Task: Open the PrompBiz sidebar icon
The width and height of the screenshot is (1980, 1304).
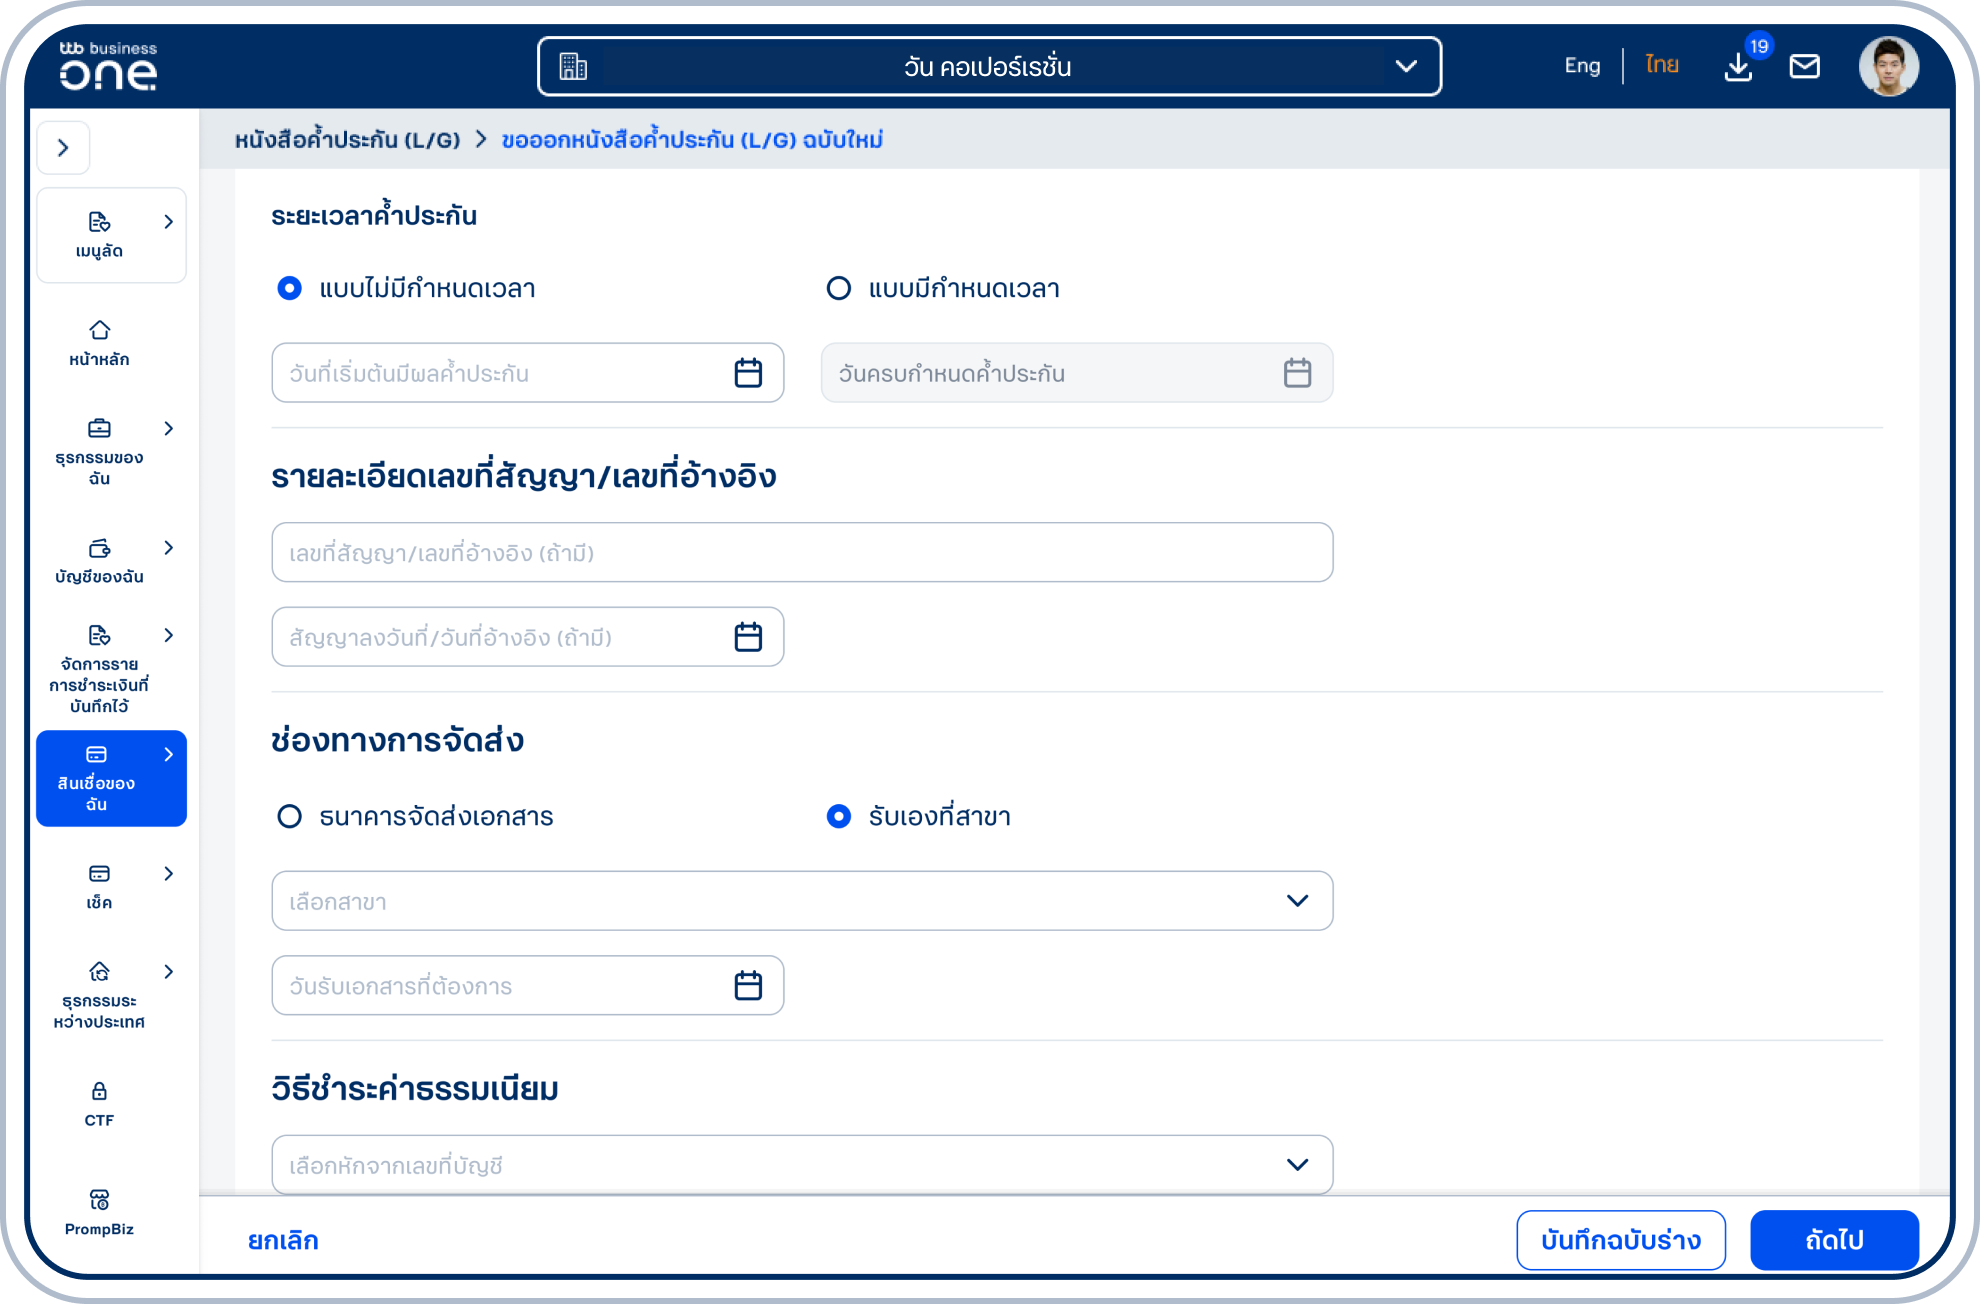Action: pos(99,1200)
